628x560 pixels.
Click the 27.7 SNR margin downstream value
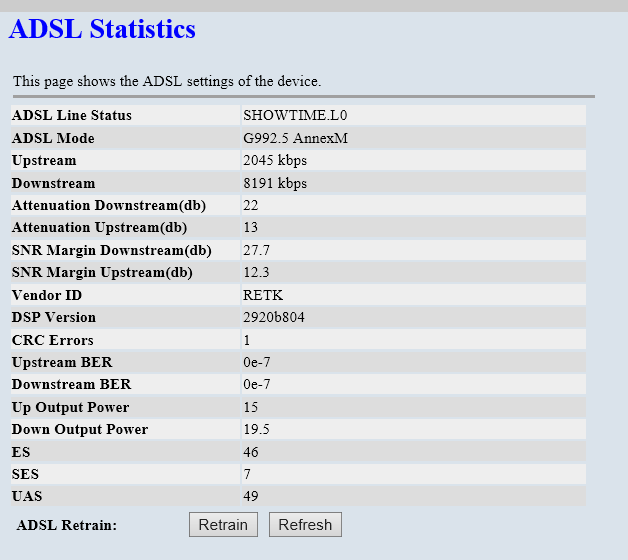[x=256, y=250]
